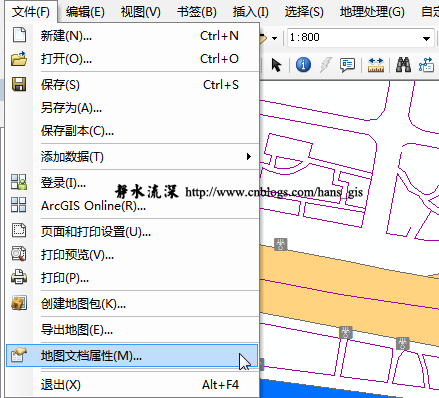Click the printer icon
The image size is (439, 398).
[19, 277]
